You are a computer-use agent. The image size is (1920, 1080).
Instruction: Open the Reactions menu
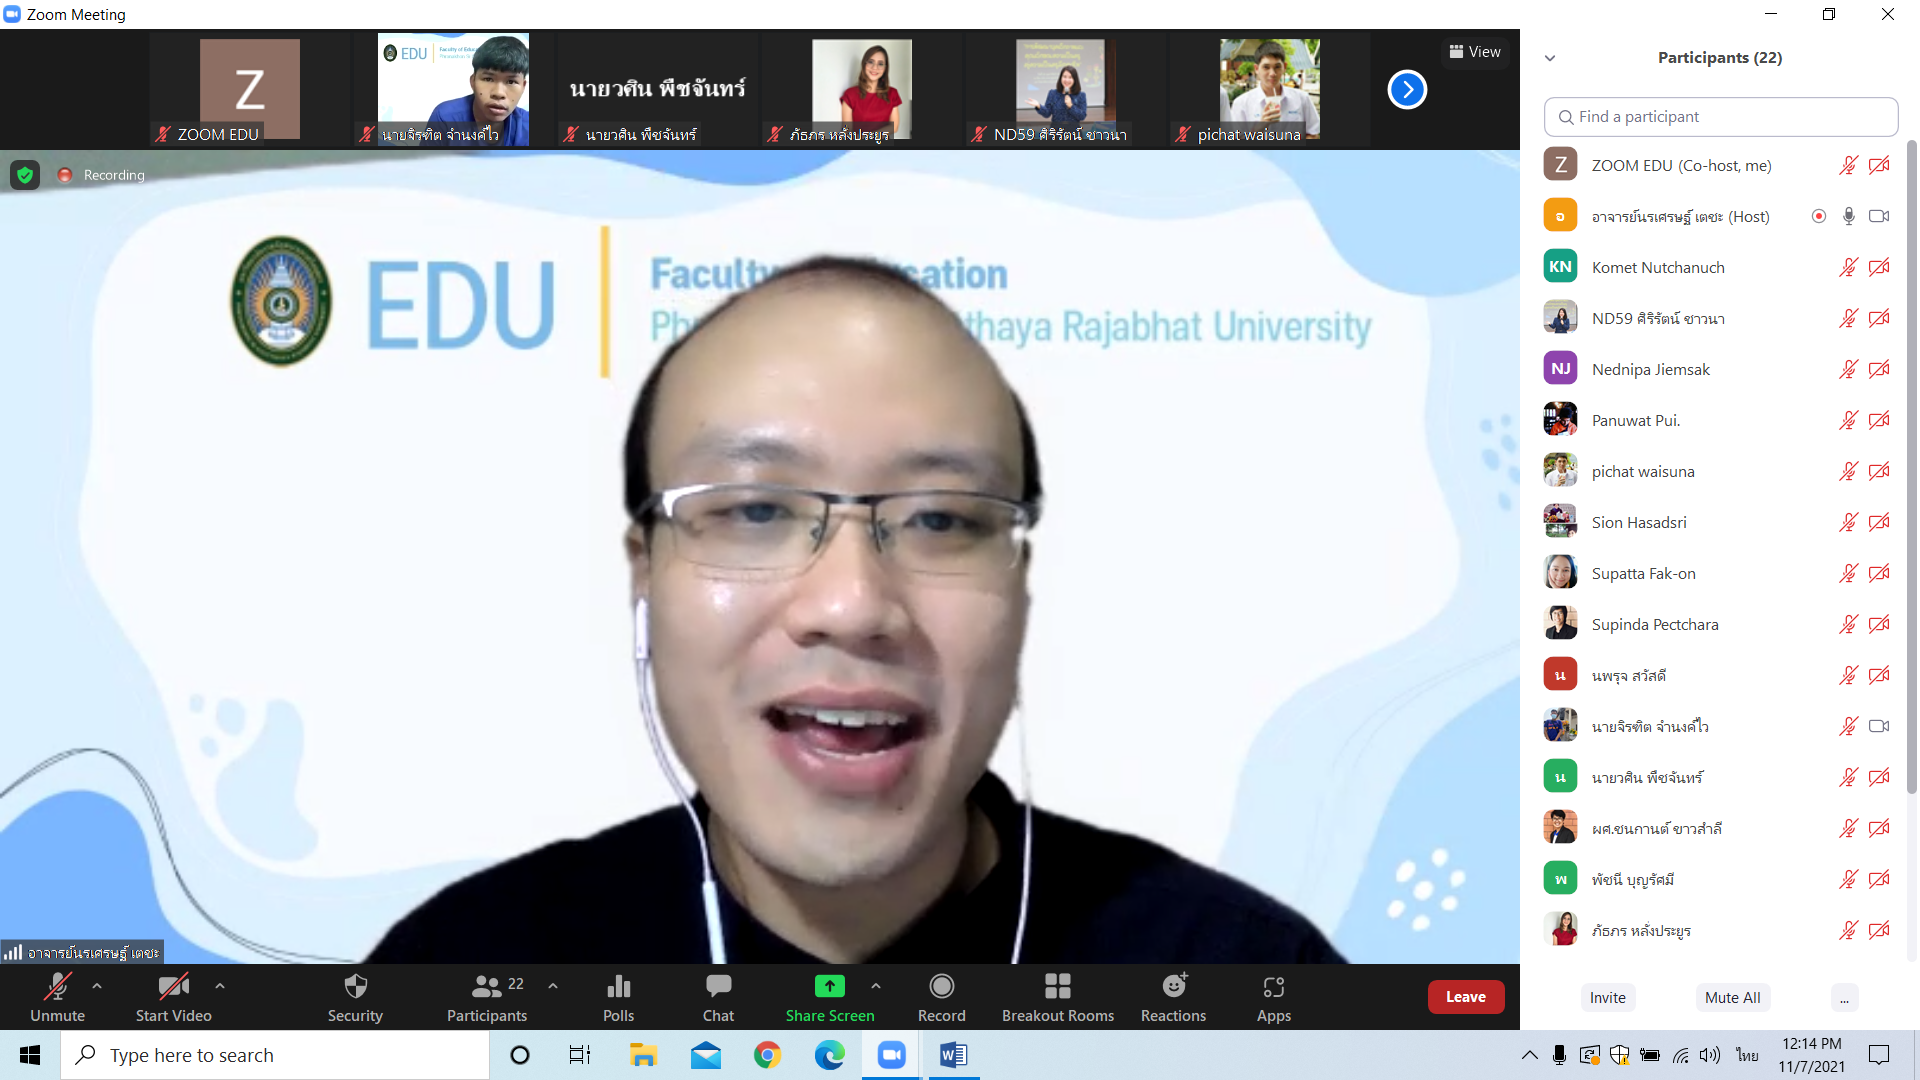1174,997
